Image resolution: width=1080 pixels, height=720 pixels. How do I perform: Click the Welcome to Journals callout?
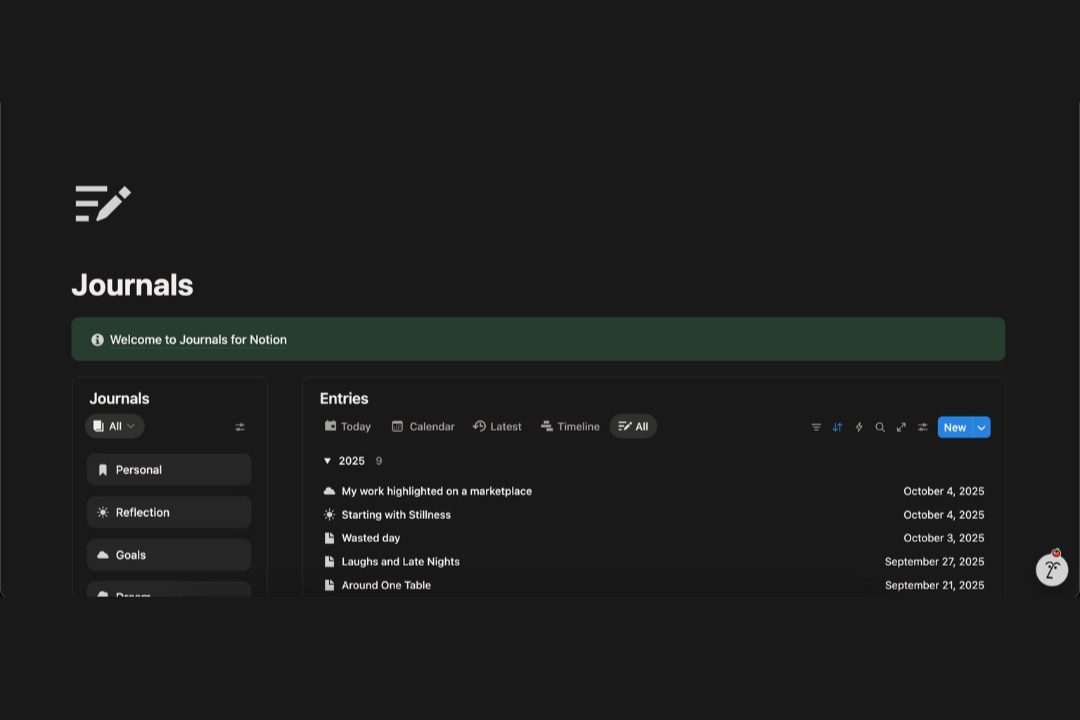point(538,340)
